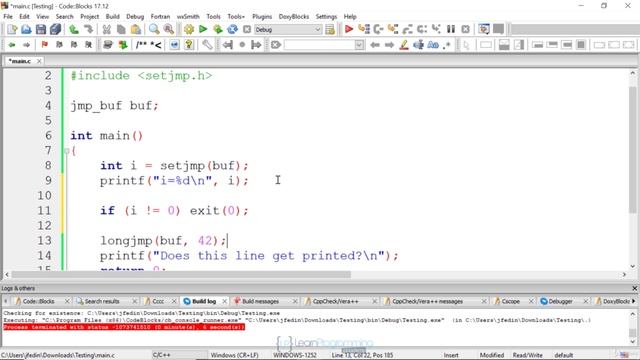The width and height of the screenshot is (640, 360).
Task: Toggle a bookmark with the red flag icon
Action: (44, 44)
